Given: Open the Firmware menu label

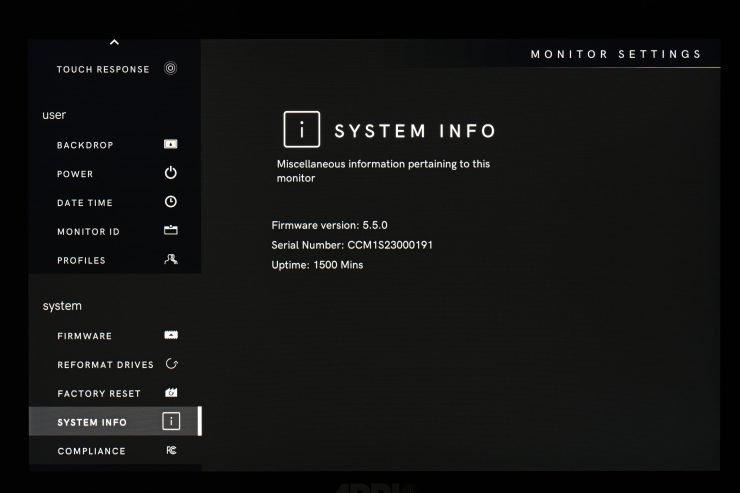Looking at the screenshot, I should click(x=84, y=336).
